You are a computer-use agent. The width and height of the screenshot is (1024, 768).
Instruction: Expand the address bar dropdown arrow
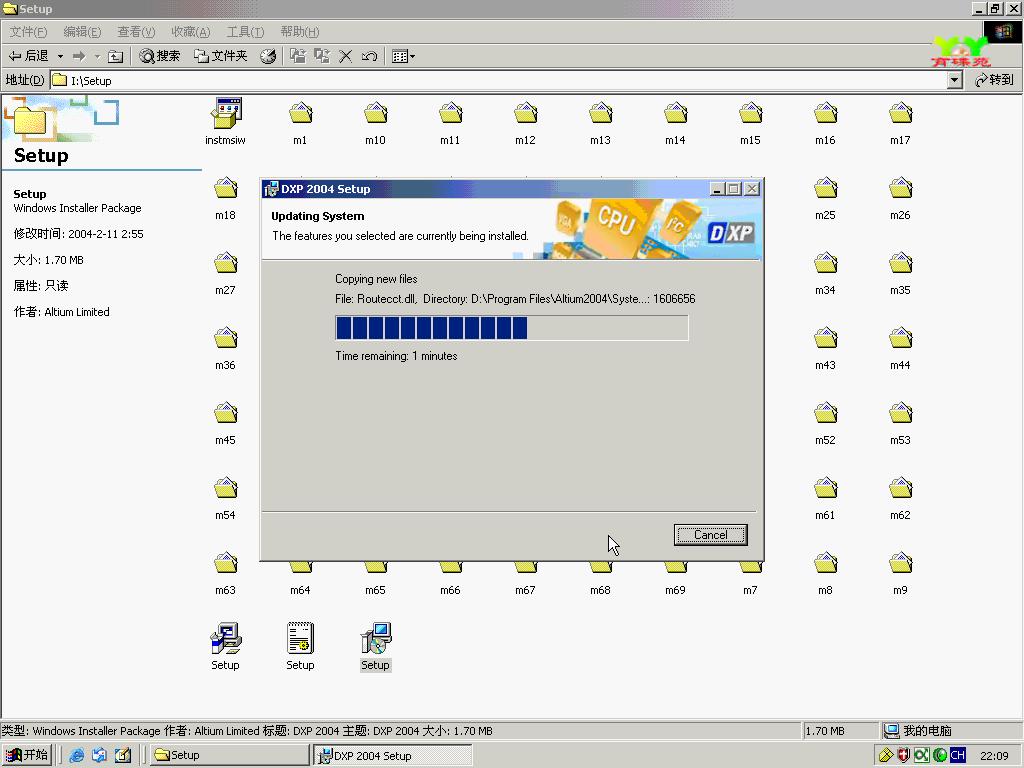tap(955, 80)
